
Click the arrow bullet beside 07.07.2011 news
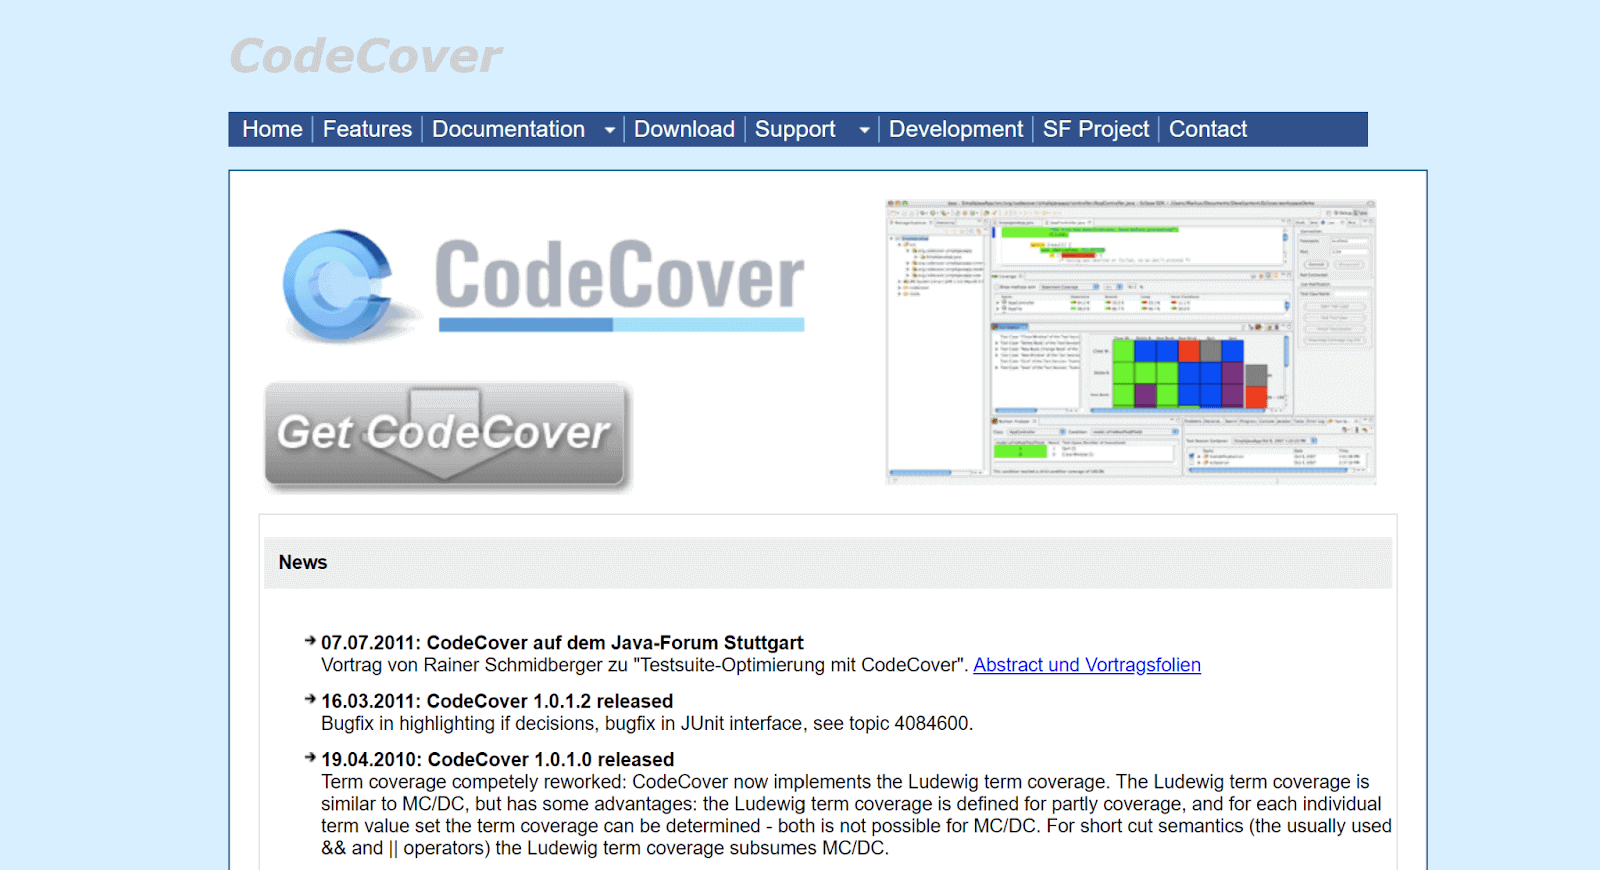(x=310, y=641)
